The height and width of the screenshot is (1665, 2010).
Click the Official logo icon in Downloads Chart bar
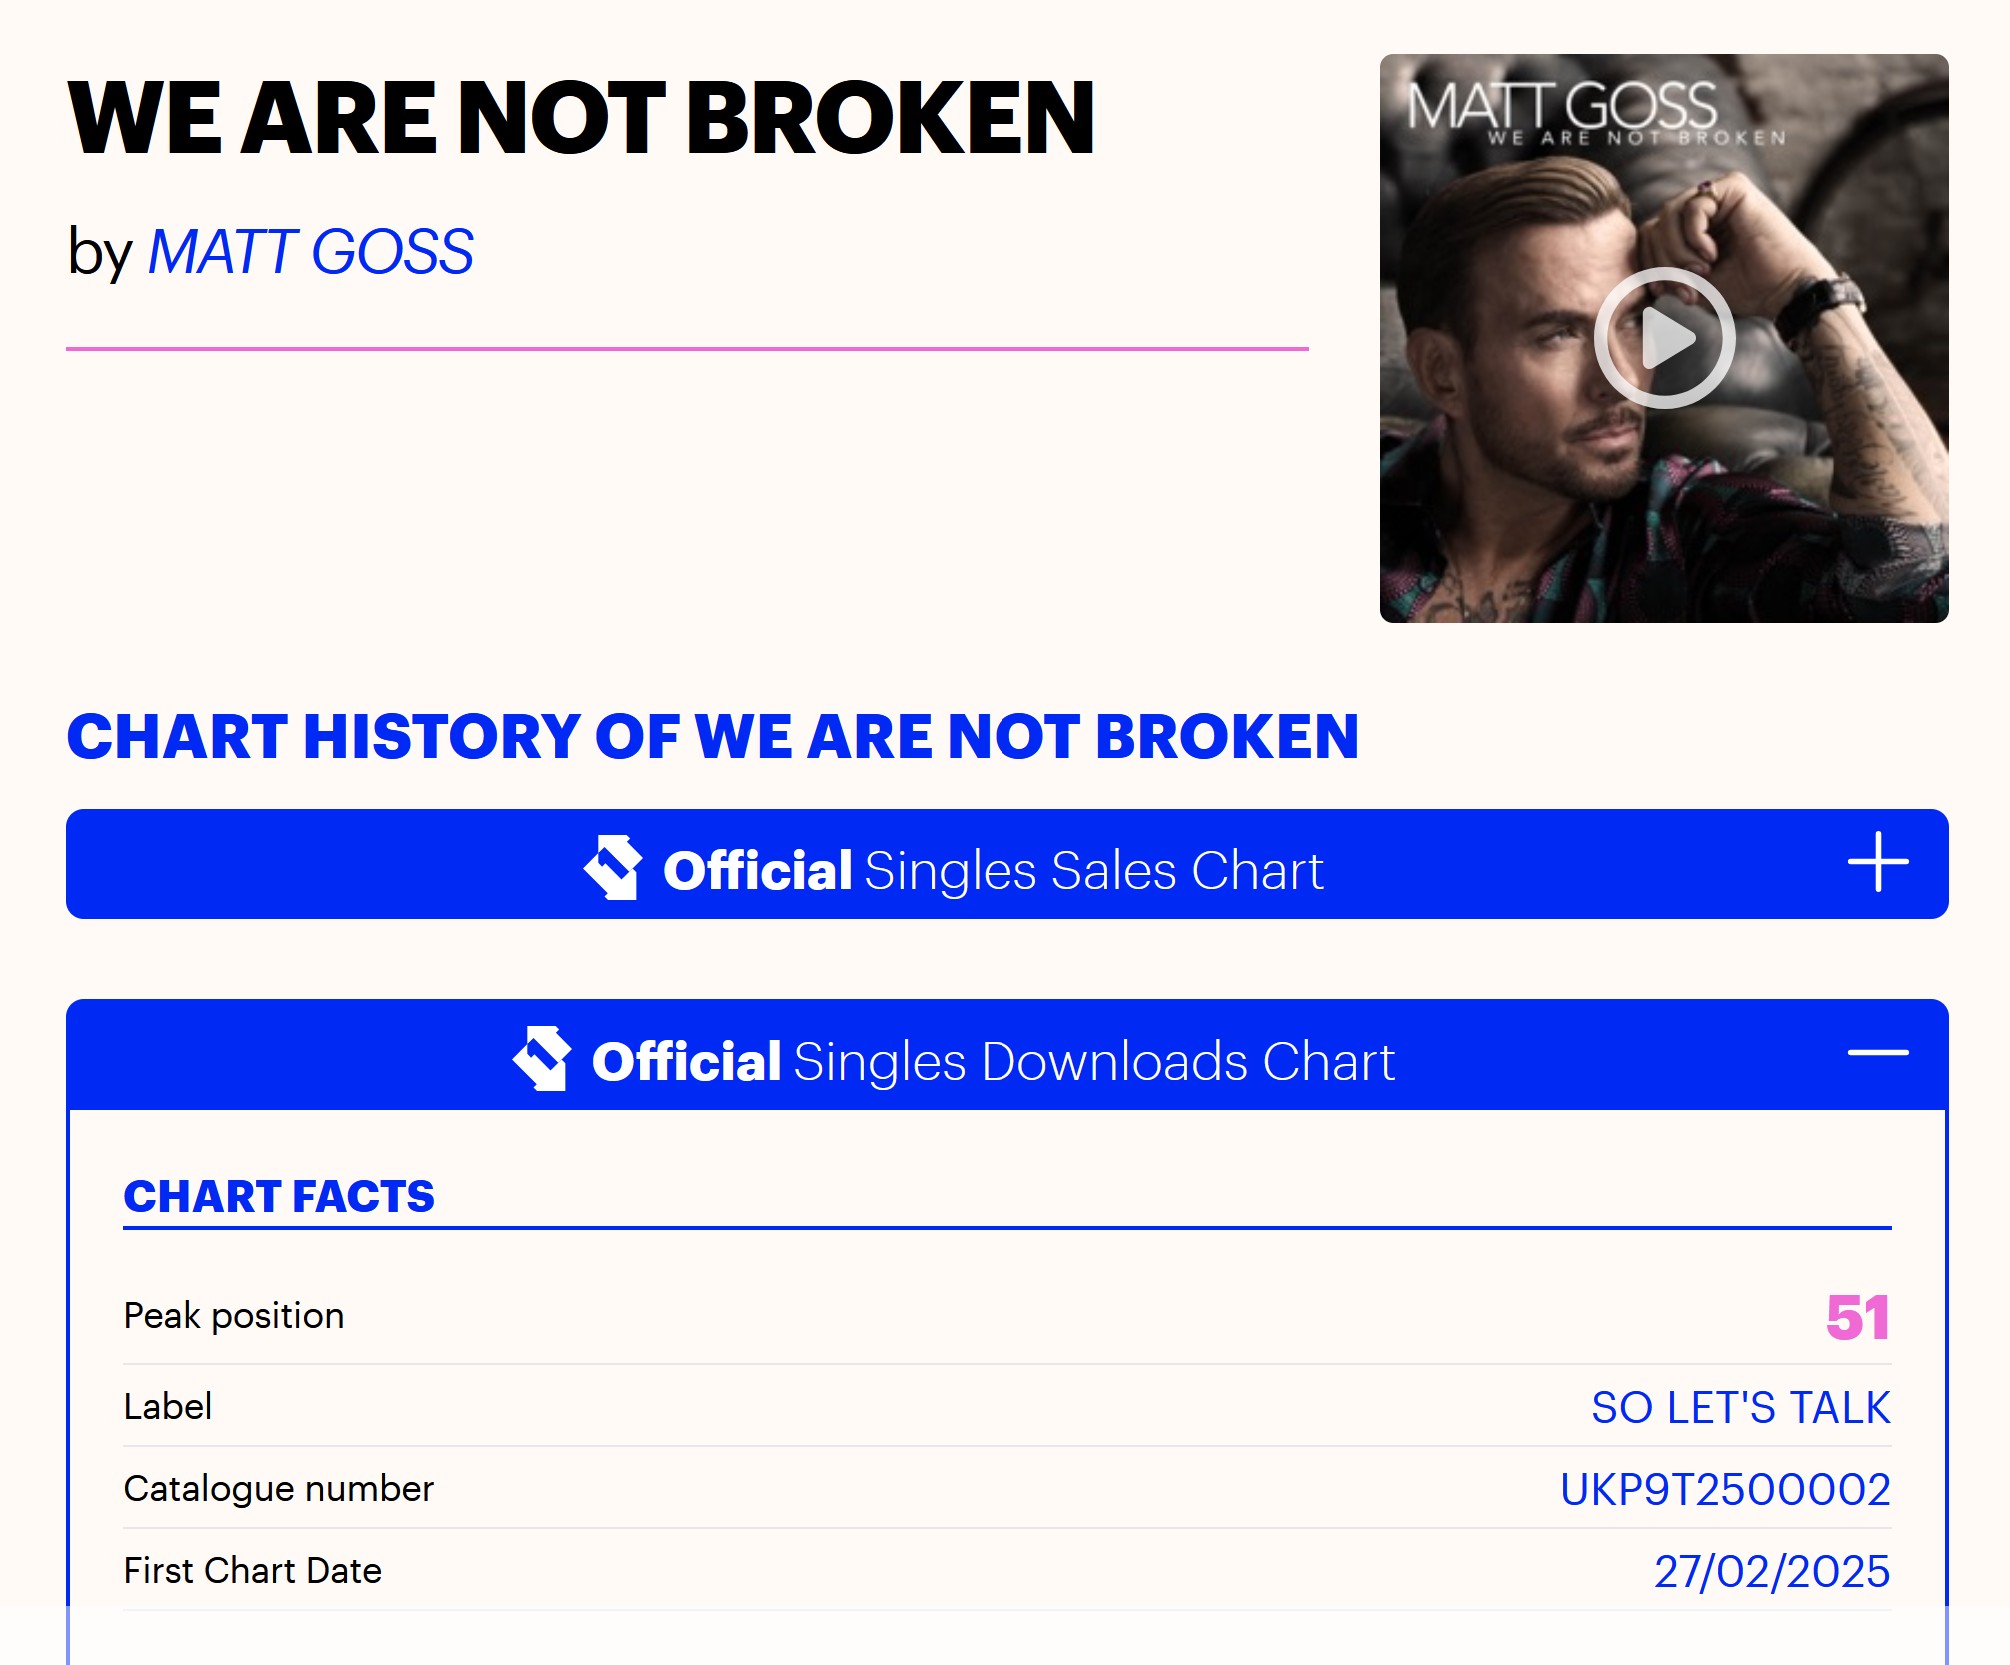tap(542, 1059)
